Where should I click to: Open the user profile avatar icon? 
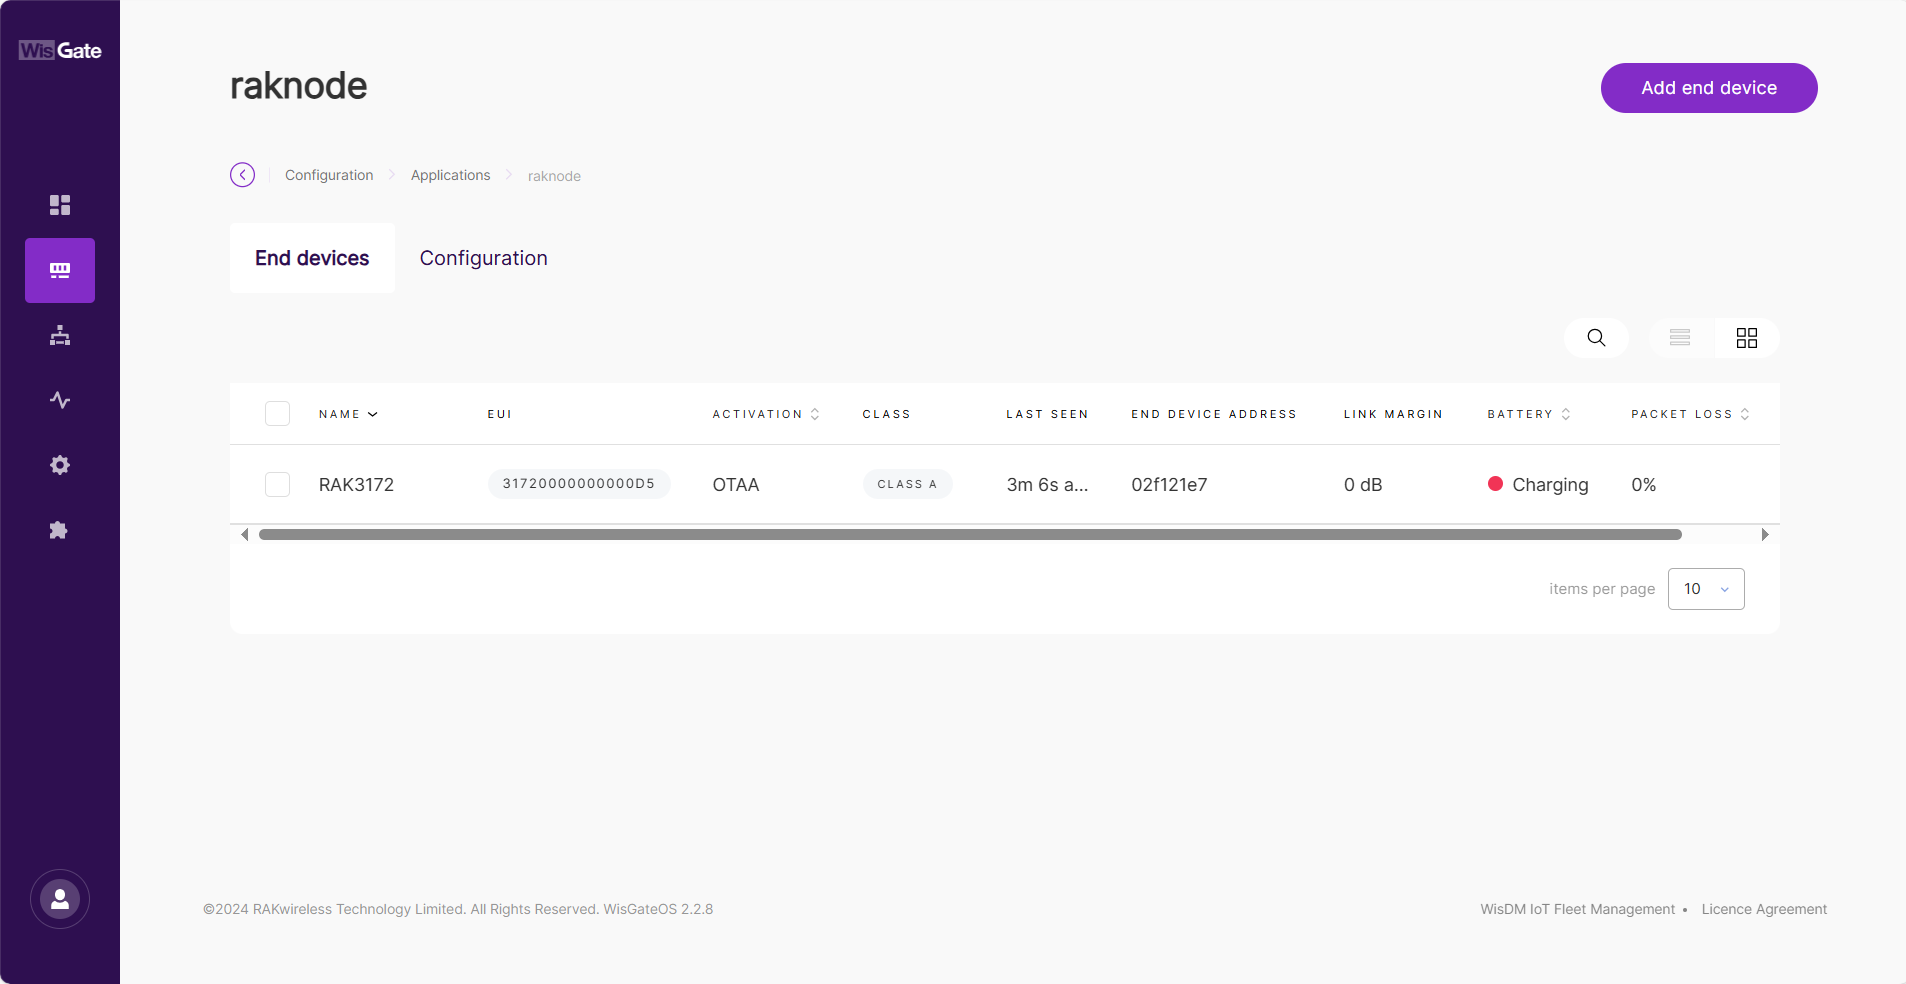[60, 899]
